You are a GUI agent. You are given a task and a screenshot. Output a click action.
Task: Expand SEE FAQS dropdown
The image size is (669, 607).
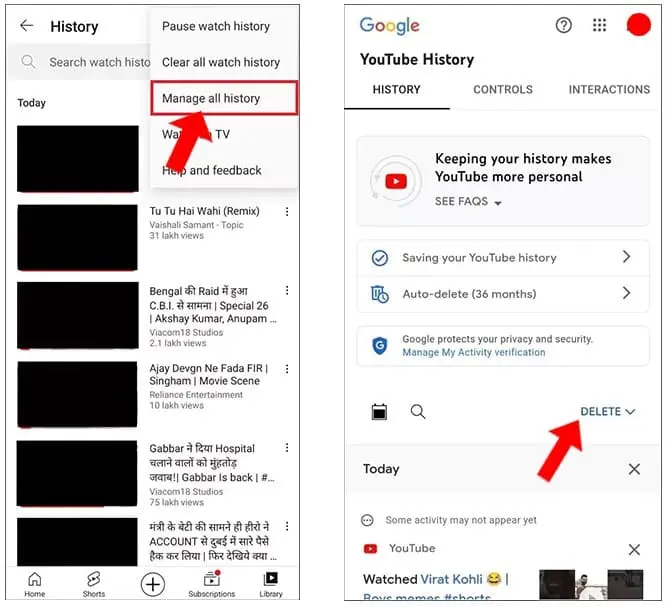coord(468,201)
